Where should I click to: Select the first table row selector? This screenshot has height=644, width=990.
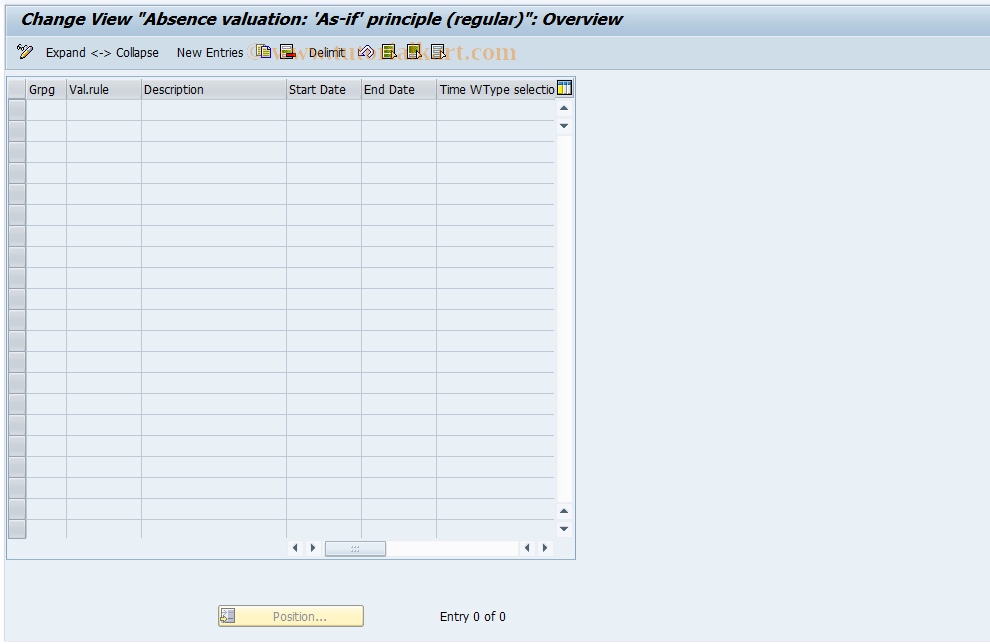point(17,110)
